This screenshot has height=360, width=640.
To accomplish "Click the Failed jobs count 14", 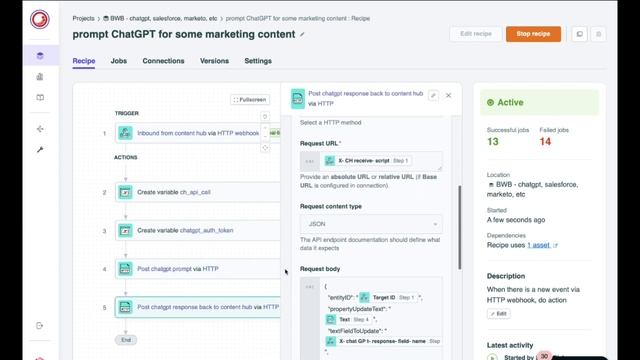I will coord(545,142).
